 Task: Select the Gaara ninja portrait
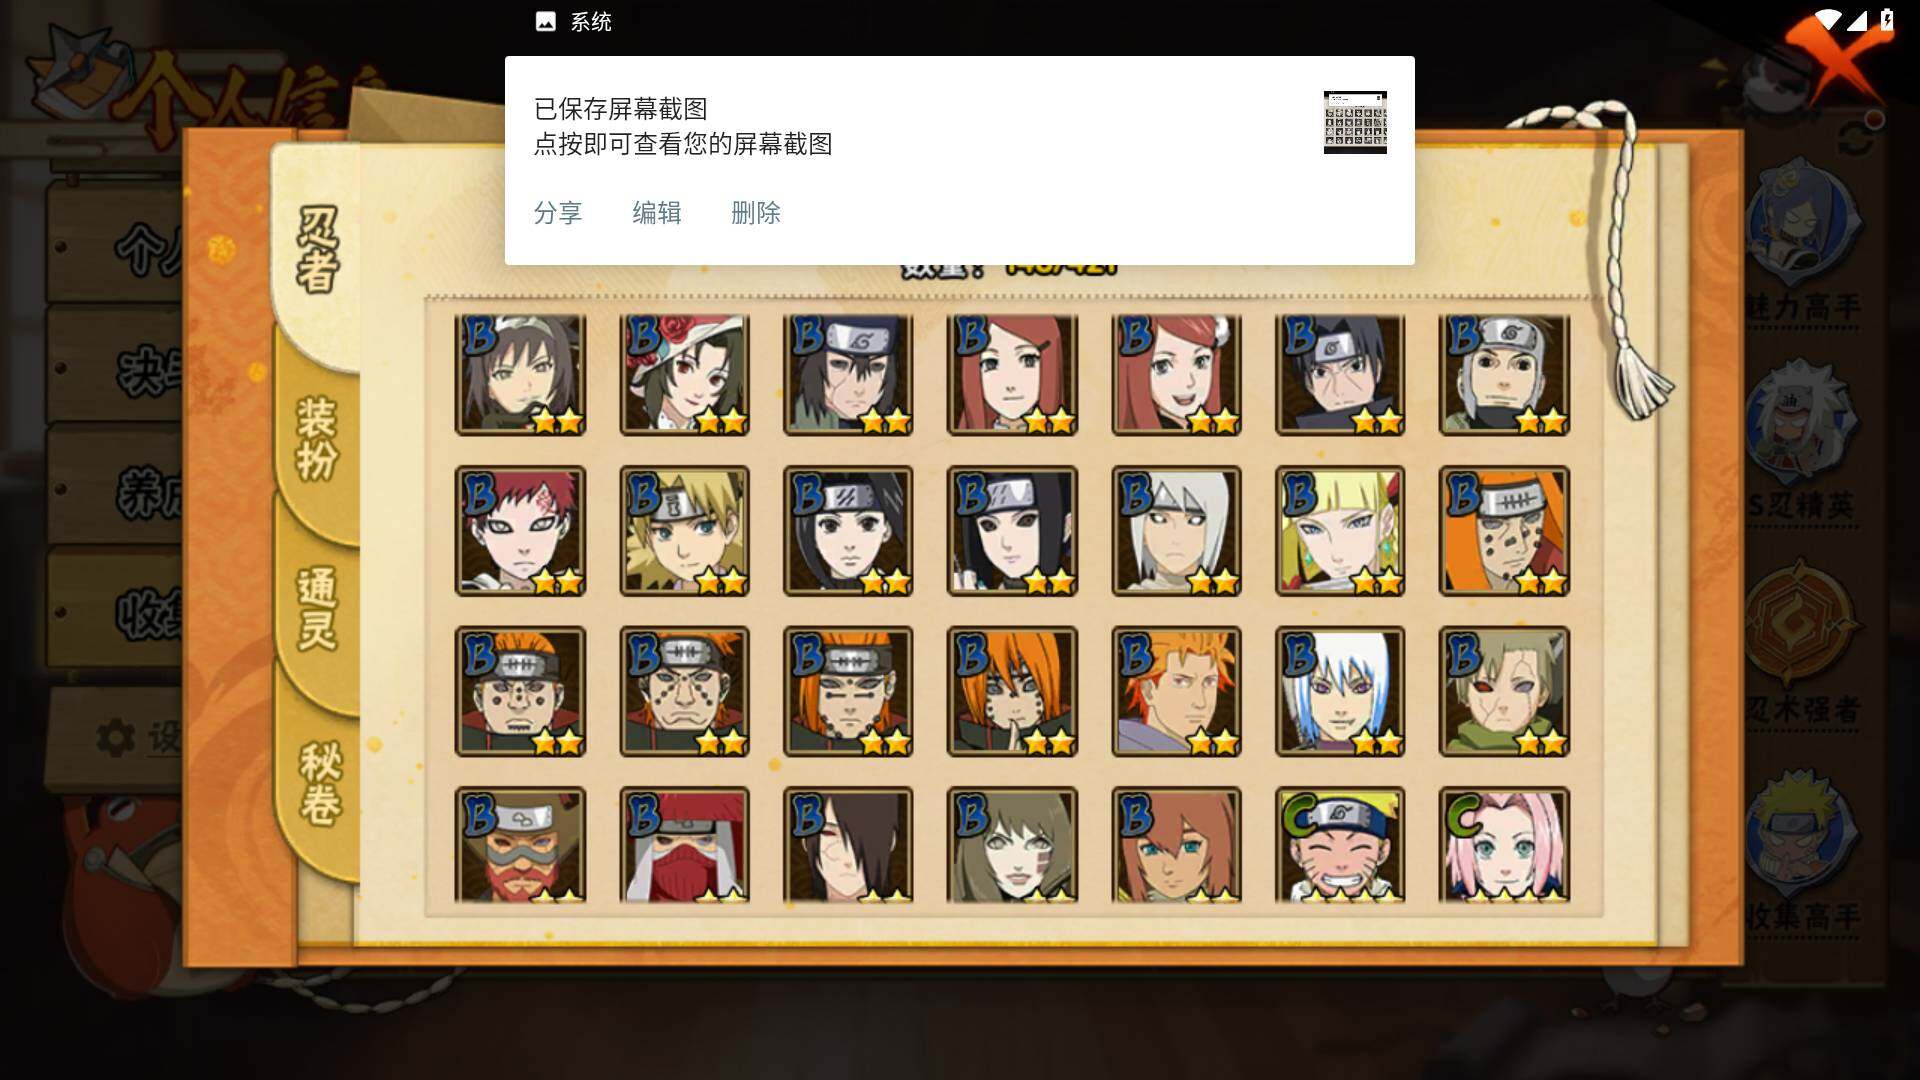coord(520,531)
